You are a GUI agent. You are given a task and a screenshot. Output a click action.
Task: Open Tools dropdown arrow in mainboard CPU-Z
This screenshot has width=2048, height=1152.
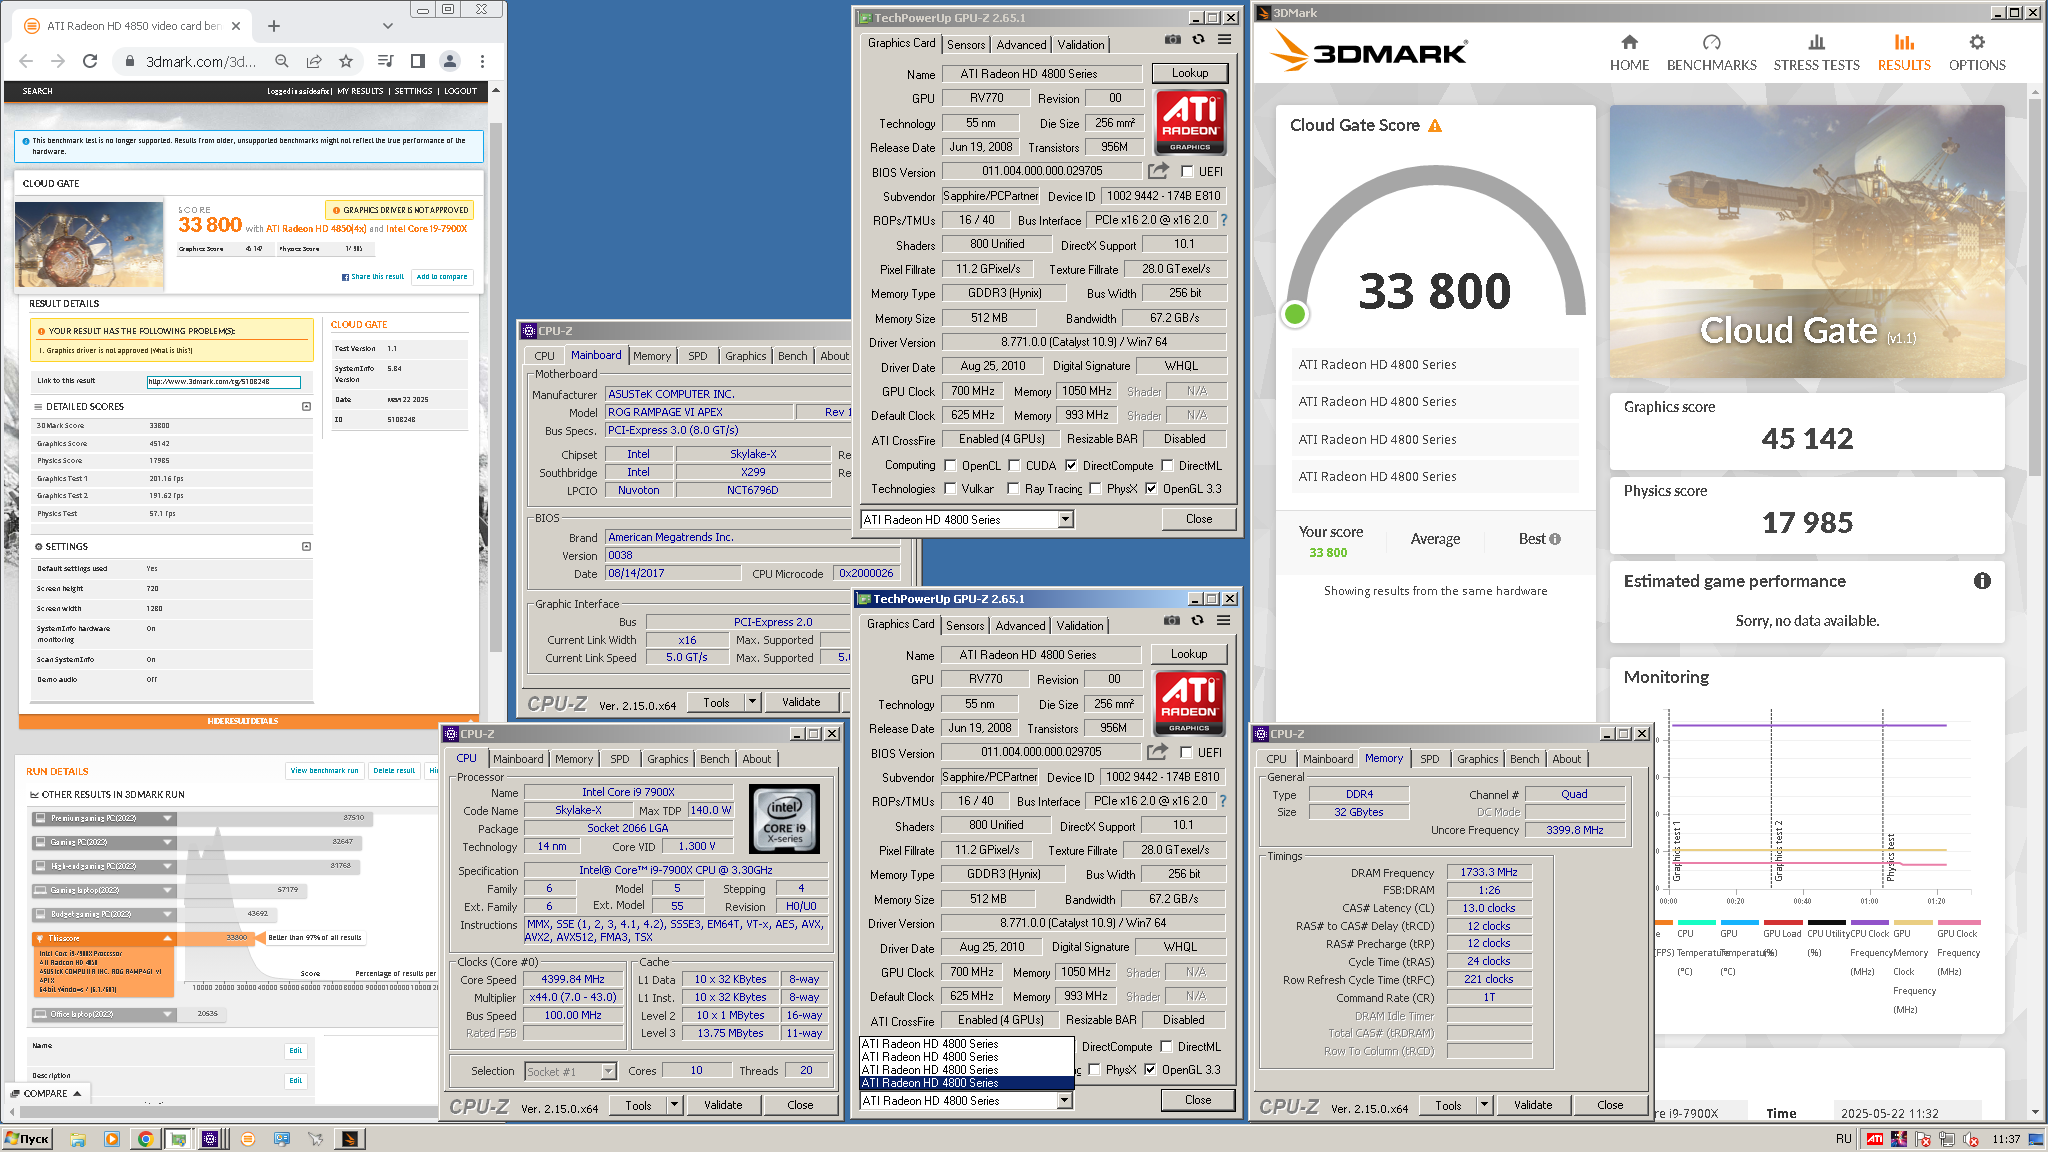click(x=752, y=702)
